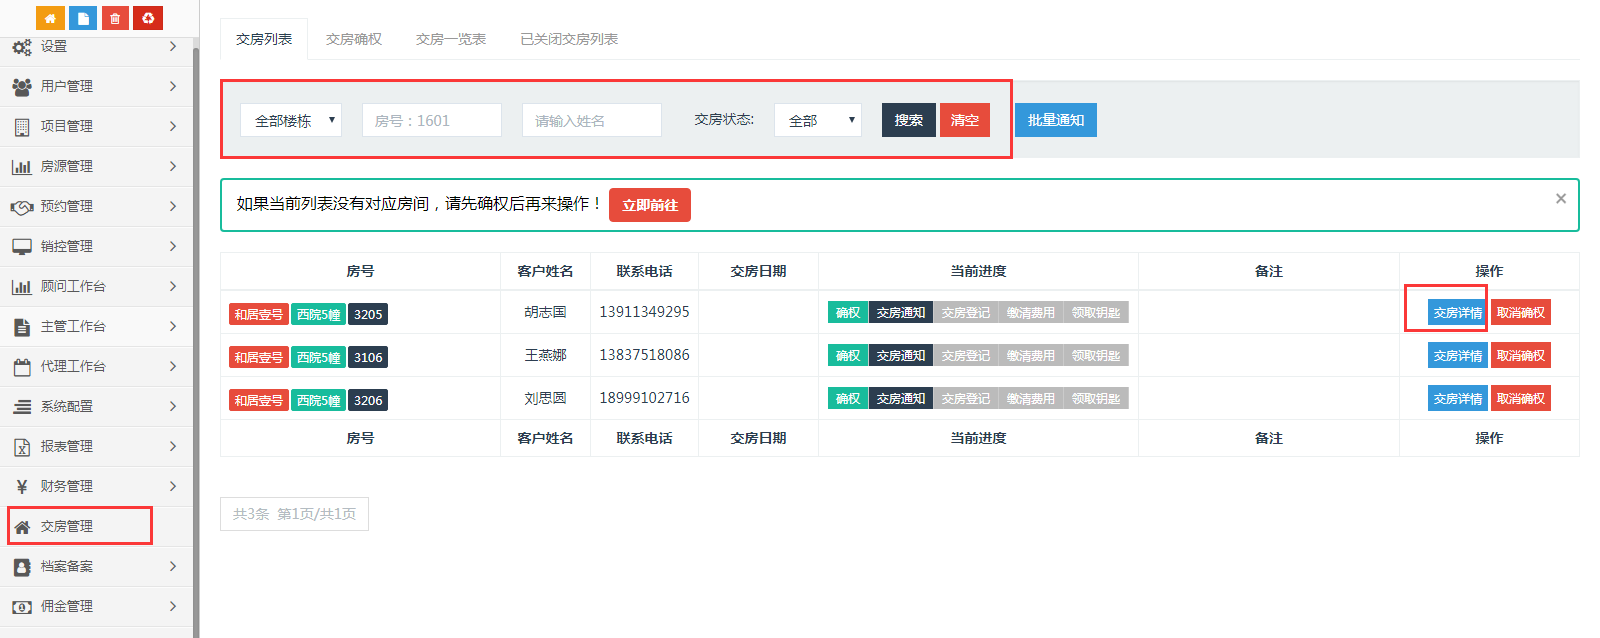This screenshot has height=638, width=1600.
Task: Click the chart icon beside 顾问工作台
Action: coord(21,287)
